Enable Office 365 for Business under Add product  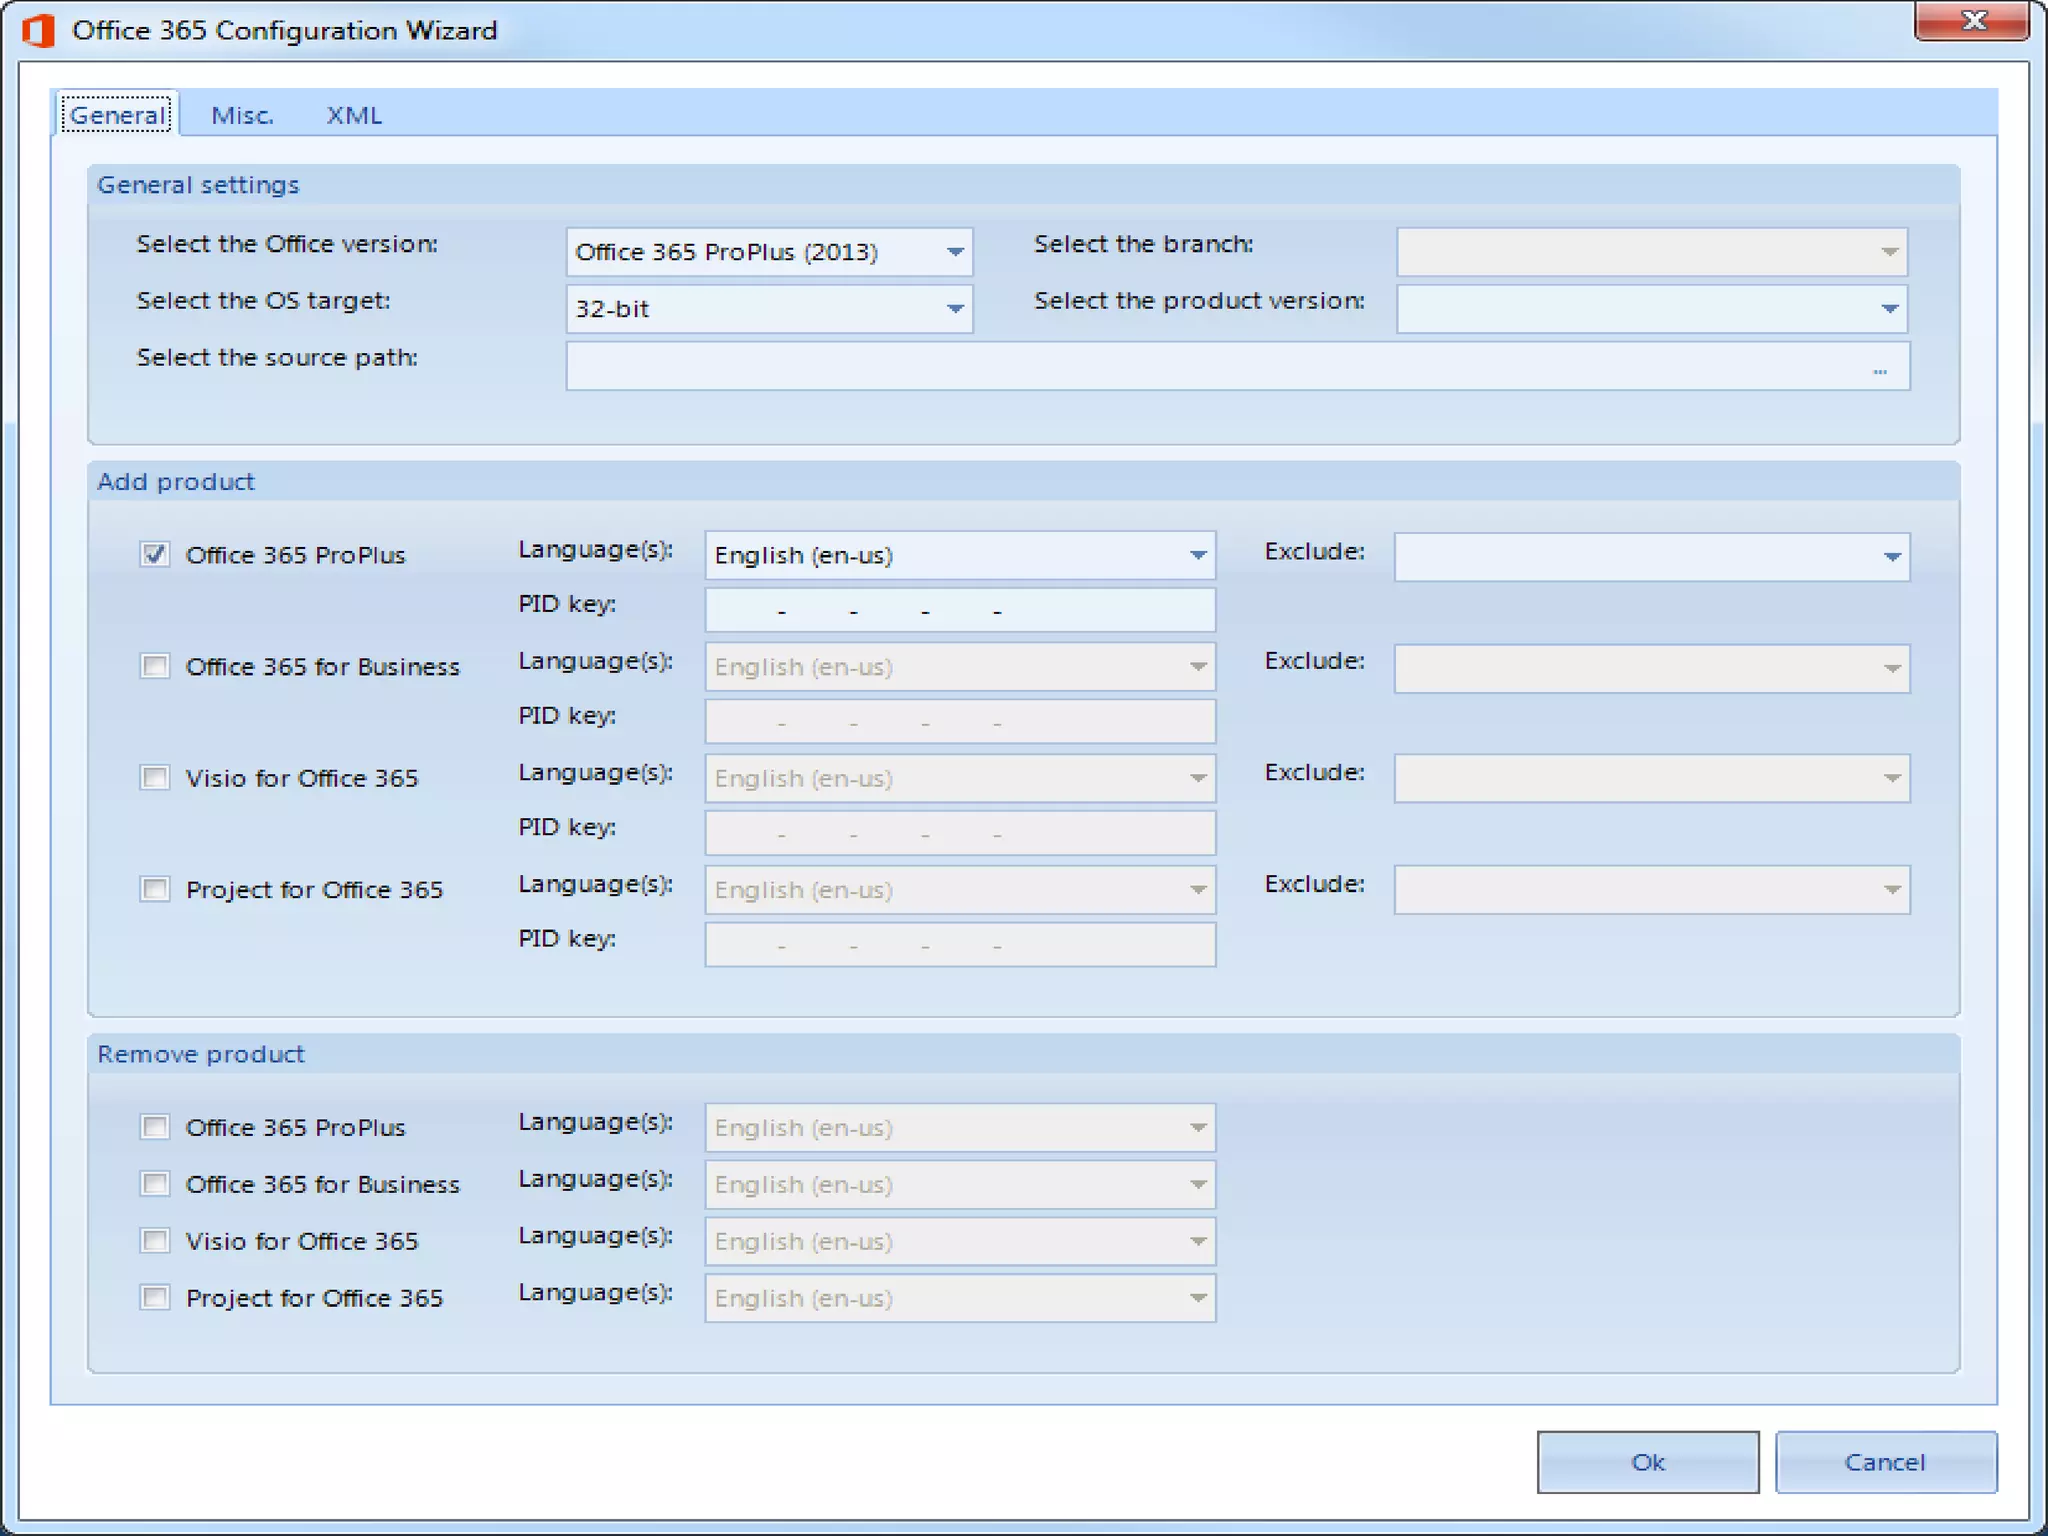155,666
